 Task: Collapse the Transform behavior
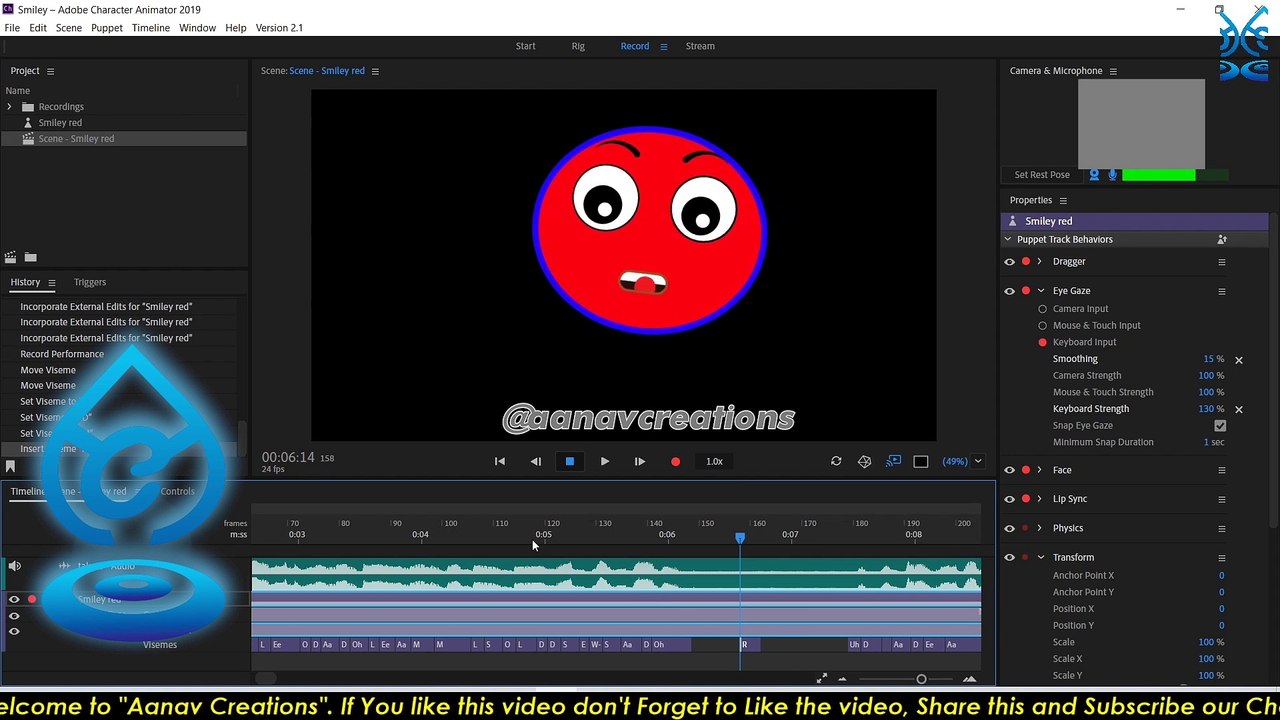pos(1041,557)
